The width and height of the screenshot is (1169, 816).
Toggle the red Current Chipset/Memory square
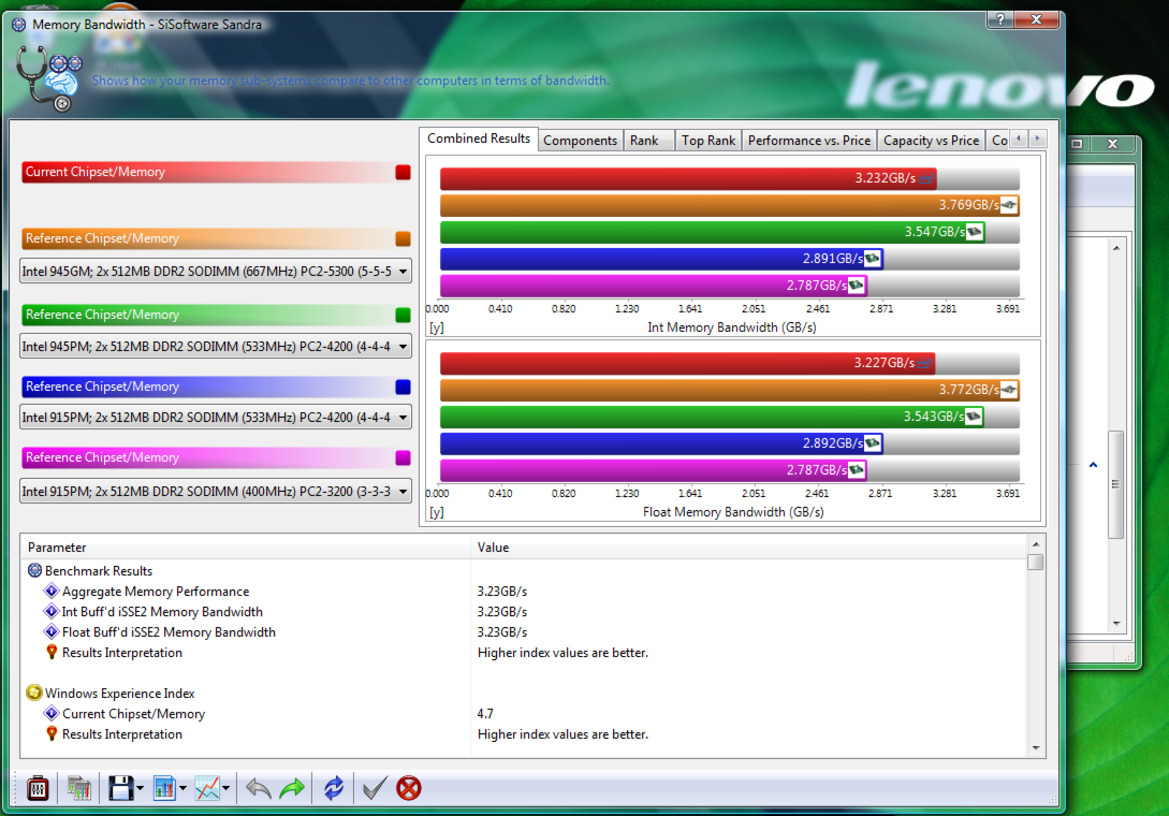(403, 172)
